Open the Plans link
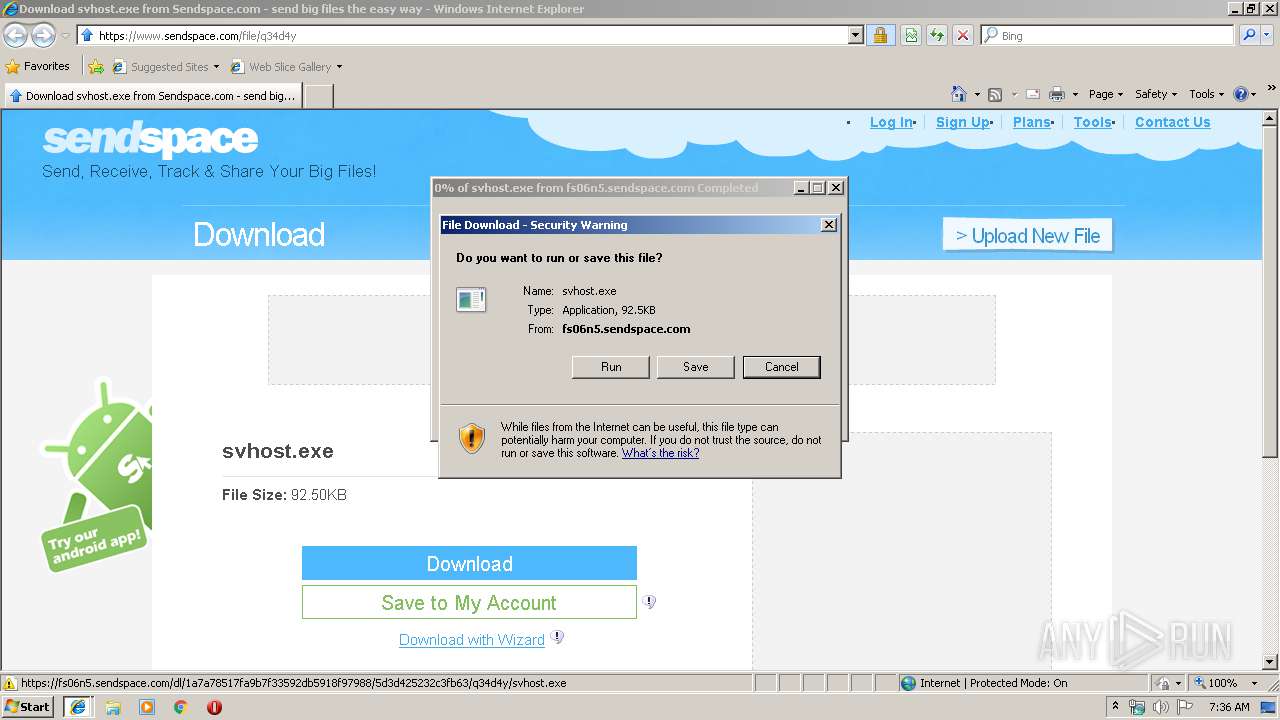Viewport: 1280px width, 720px height. (x=1032, y=122)
